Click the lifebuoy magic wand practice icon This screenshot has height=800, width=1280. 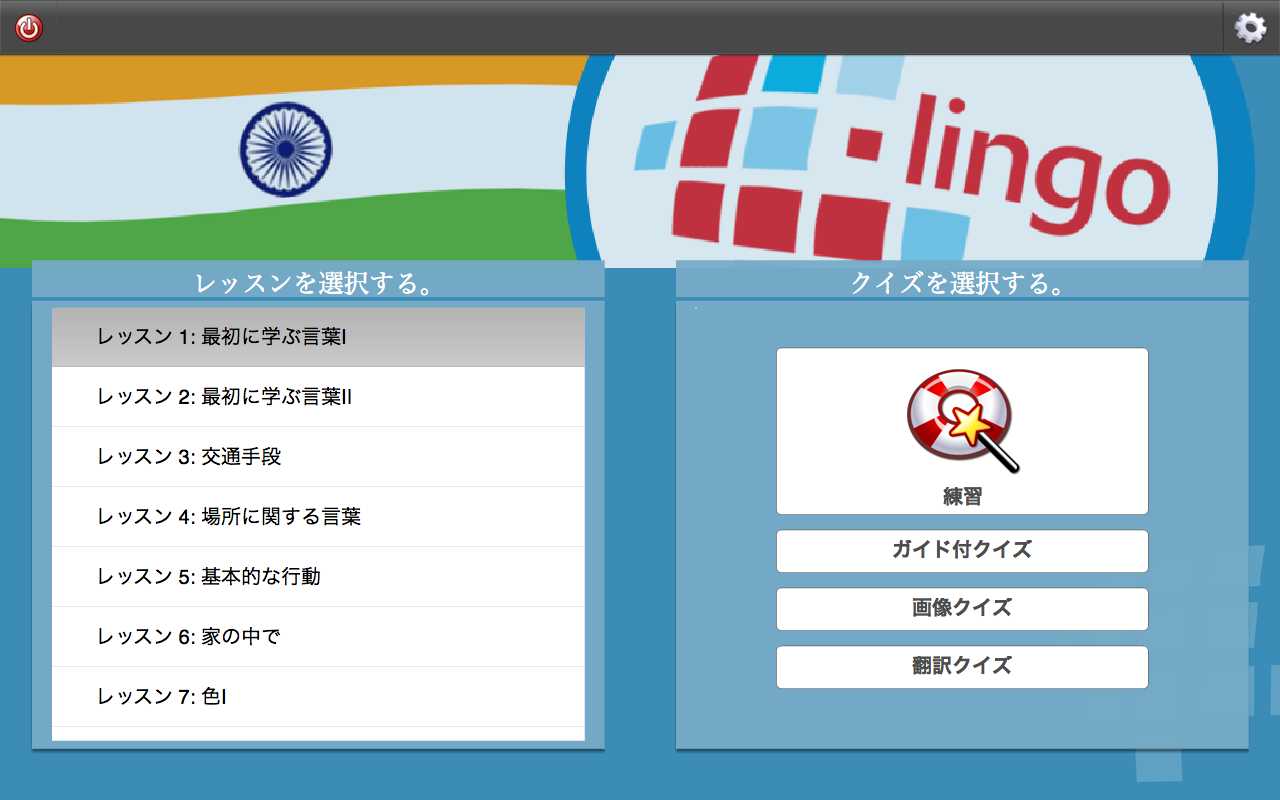point(962,420)
